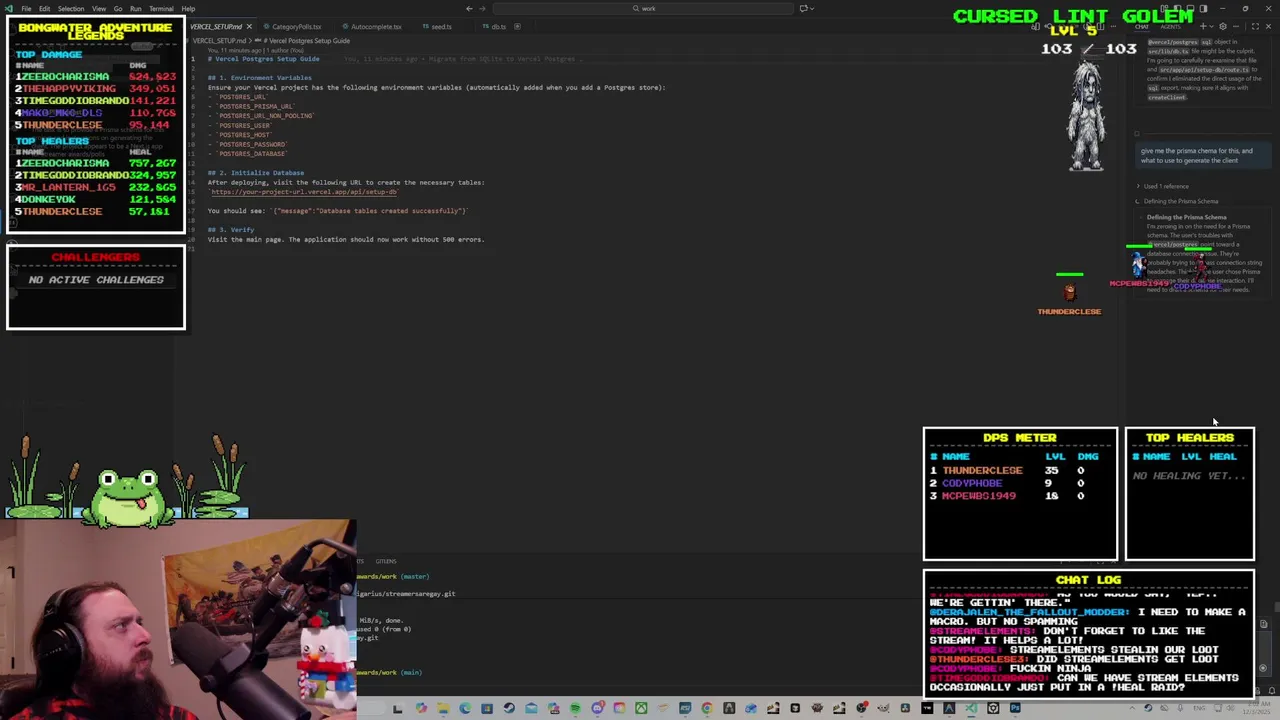Click the navigate forward arrow

(x=482, y=8)
